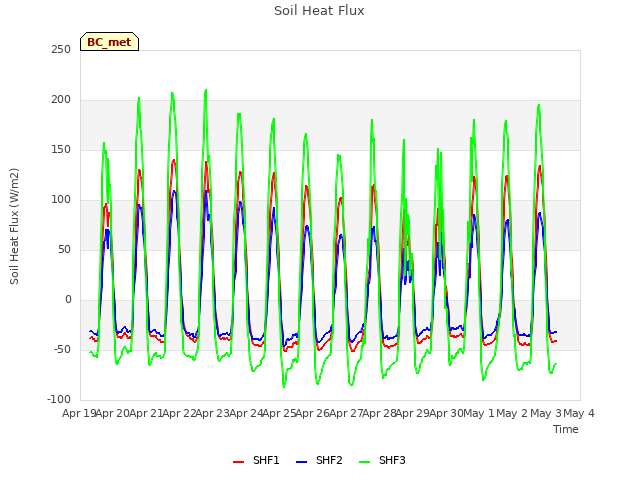Viewport: 640px width, 480px height.
Task: Click the -100 y-axis tick label
Action: point(59,400)
